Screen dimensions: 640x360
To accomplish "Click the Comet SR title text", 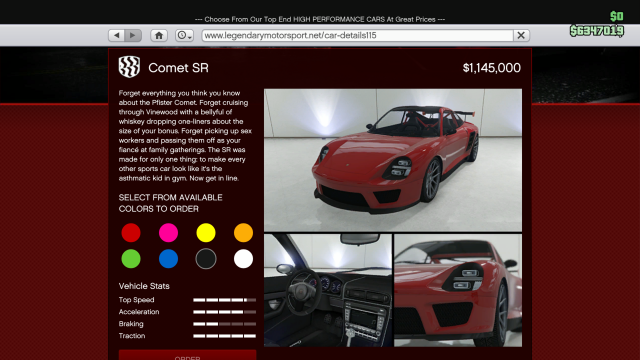I will [178, 68].
